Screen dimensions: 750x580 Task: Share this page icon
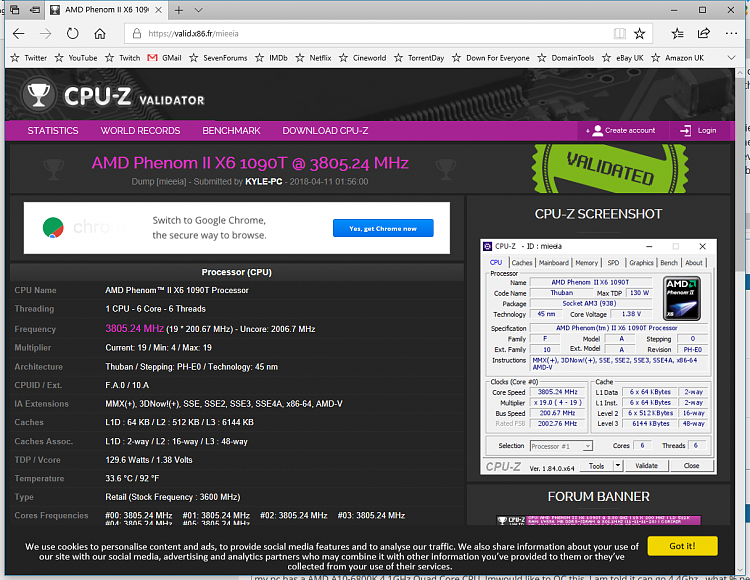click(x=704, y=33)
